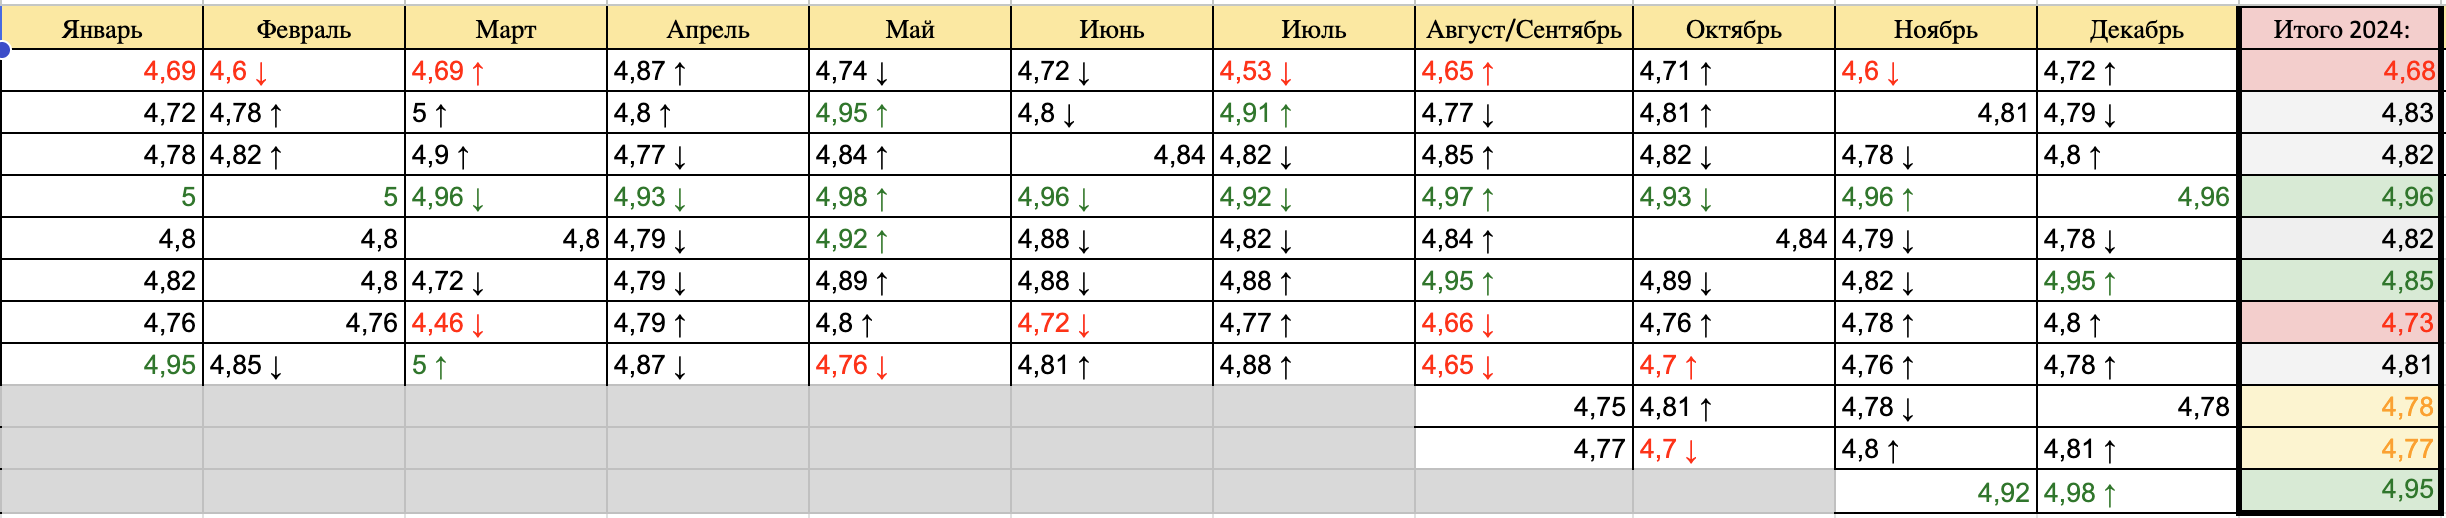Select the green 4,91 ↑ cell under Июль
This screenshot has height=518, width=2446.
tap(1313, 113)
